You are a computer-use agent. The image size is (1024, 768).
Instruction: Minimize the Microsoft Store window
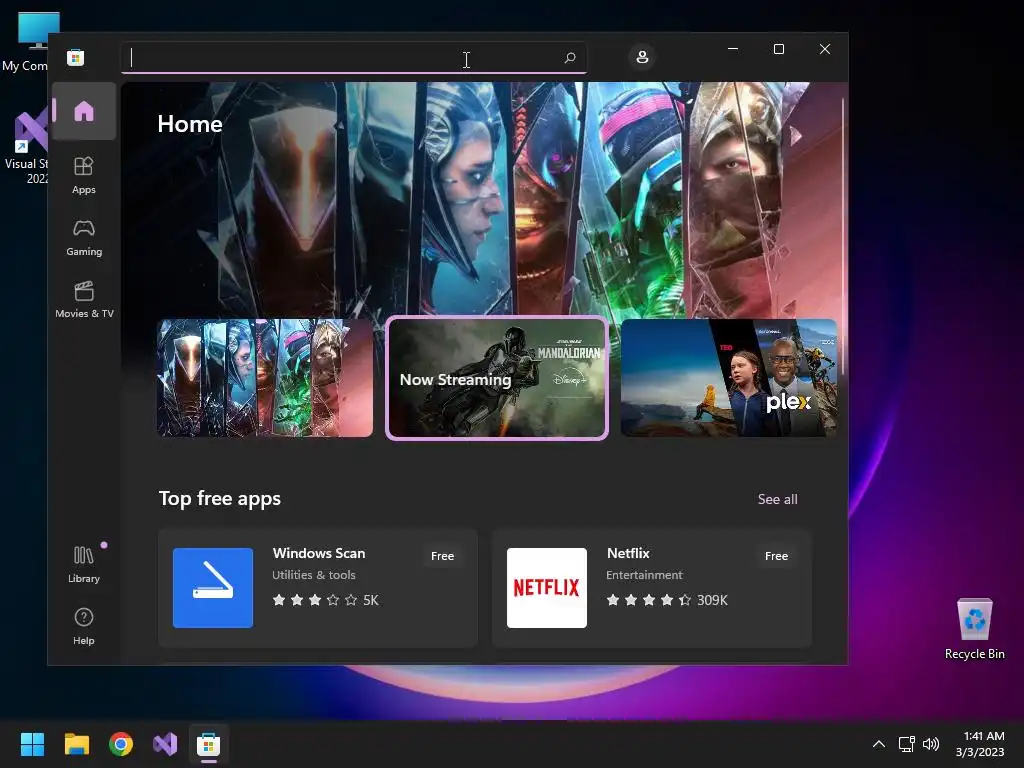(733, 49)
